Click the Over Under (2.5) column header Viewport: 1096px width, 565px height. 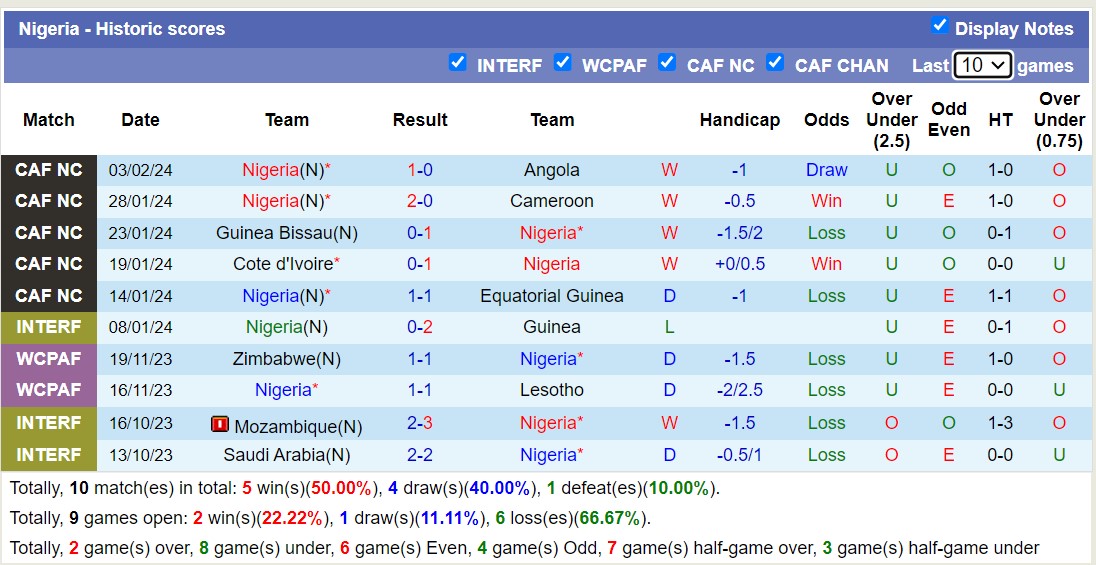(x=891, y=120)
